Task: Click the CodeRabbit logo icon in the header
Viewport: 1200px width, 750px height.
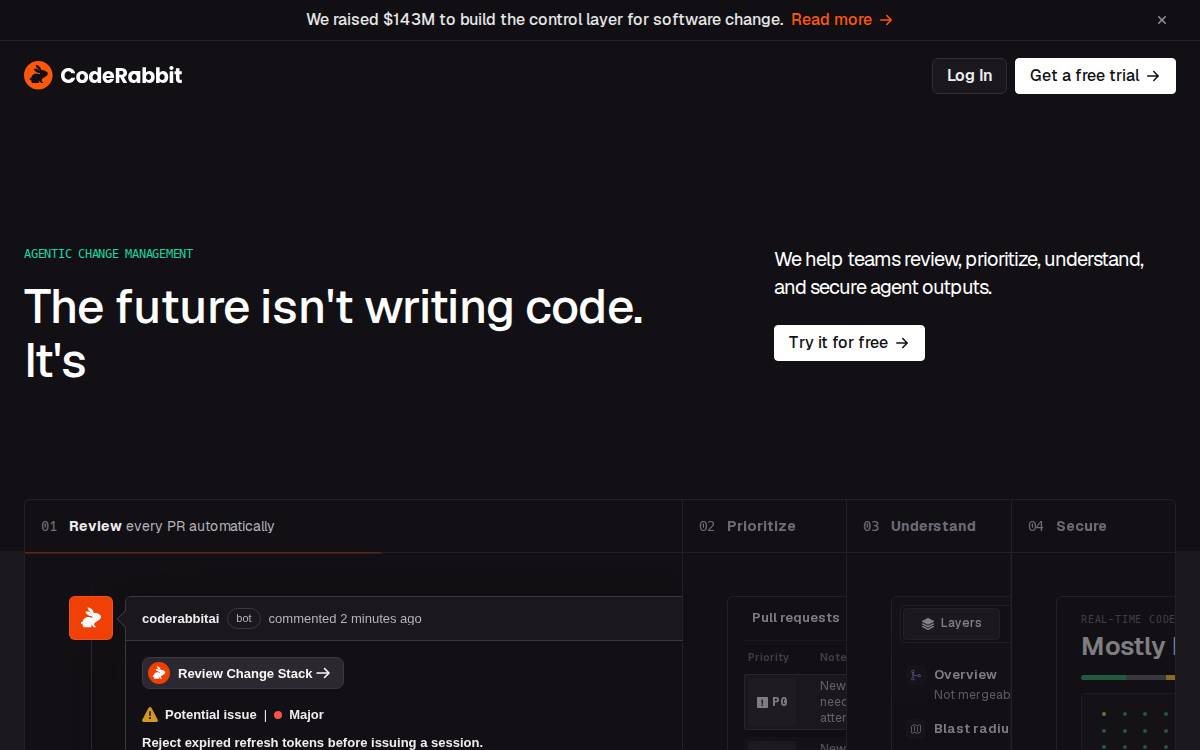Action: pos(38,75)
